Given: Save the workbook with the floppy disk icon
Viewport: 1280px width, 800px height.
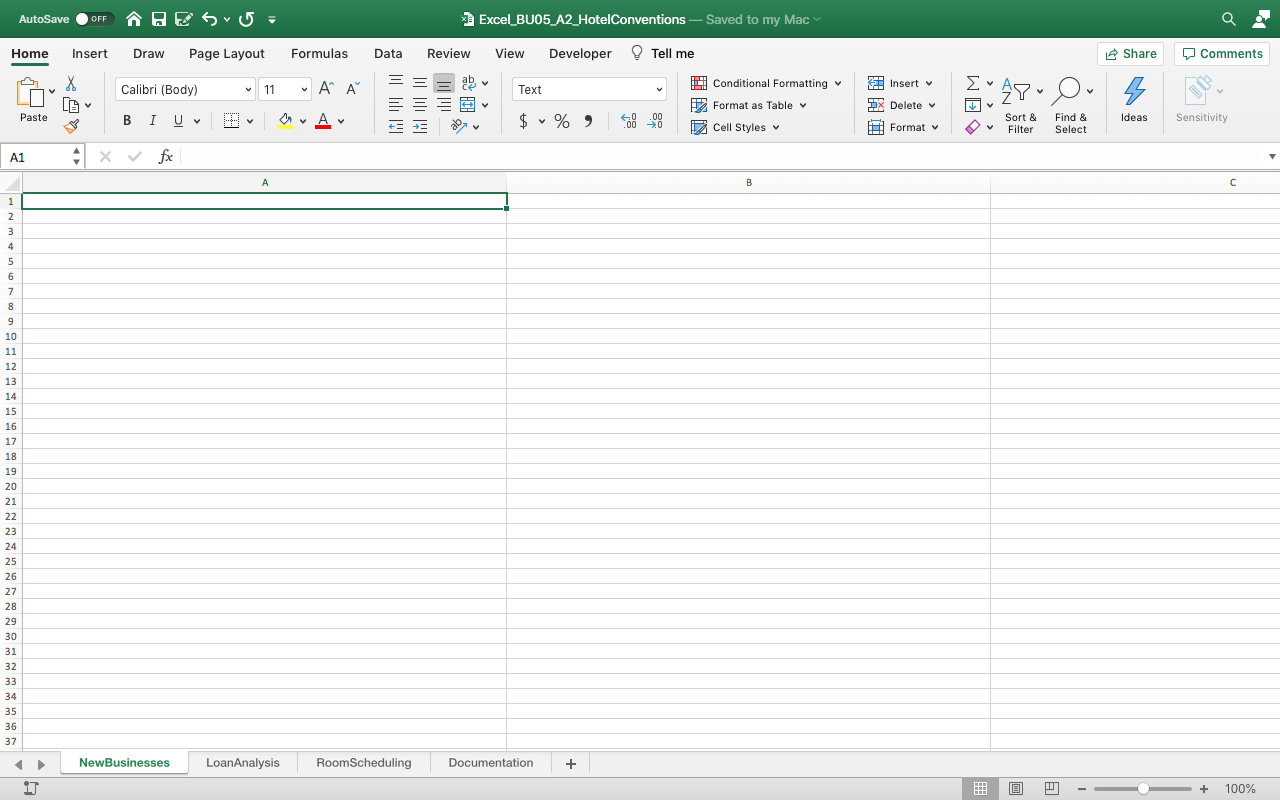Looking at the screenshot, I should pyautogui.click(x=159, y=19).
